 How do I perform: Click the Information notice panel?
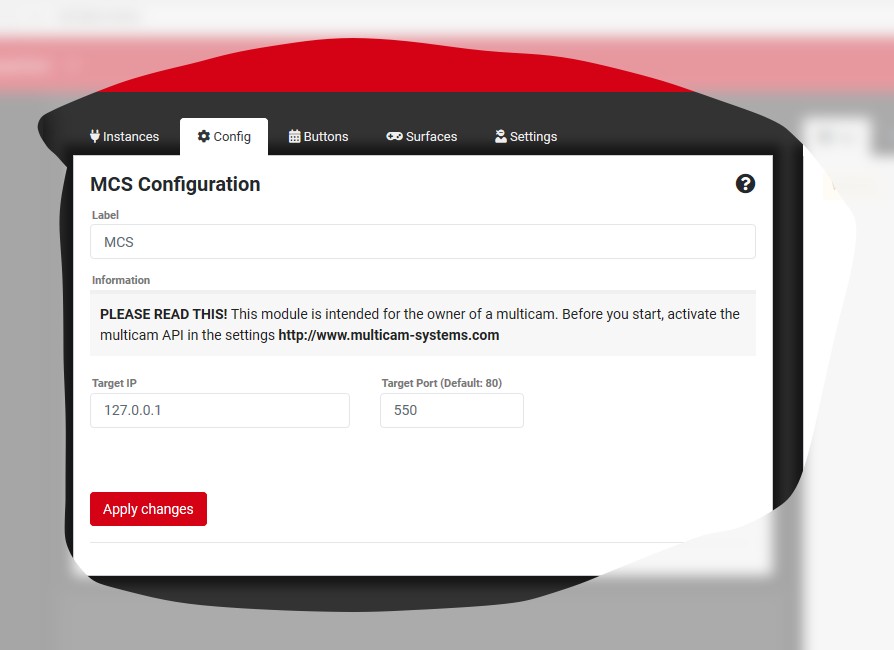(422, 323)
